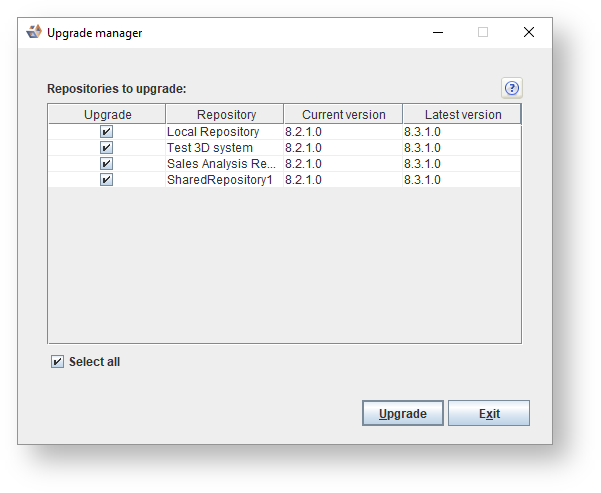
Task: Click the blue help question mark icon
Action: (x=512, y=87)
